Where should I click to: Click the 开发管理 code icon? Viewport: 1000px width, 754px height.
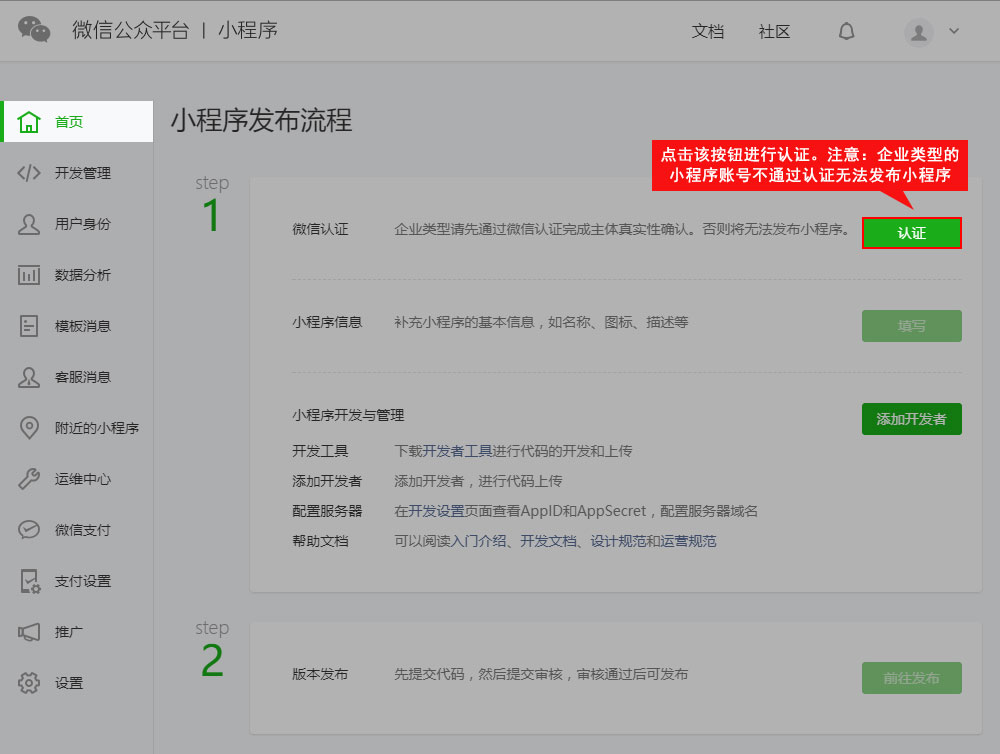[x=29, y=173]
